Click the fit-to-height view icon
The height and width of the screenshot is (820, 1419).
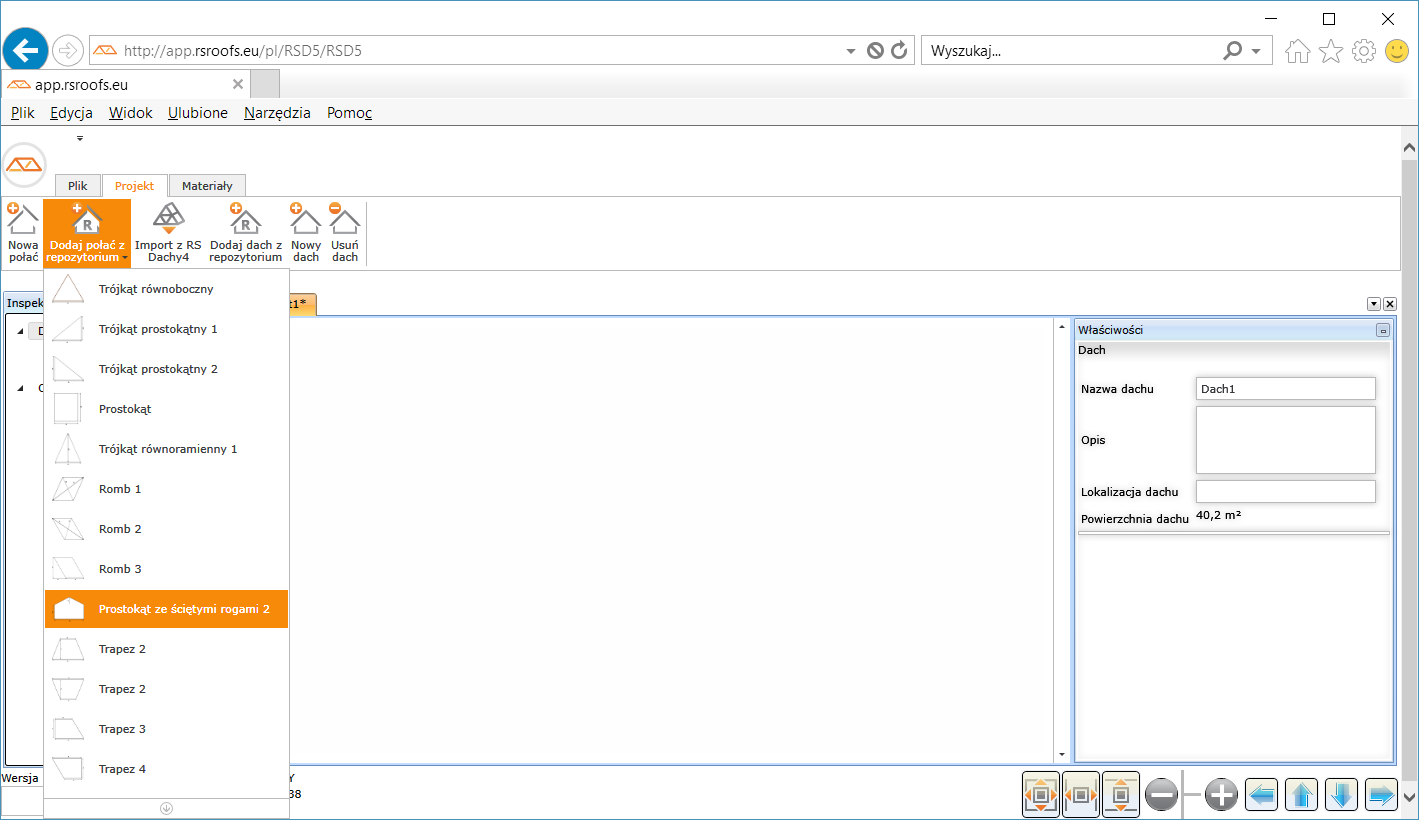click(x=1120, y=795)
